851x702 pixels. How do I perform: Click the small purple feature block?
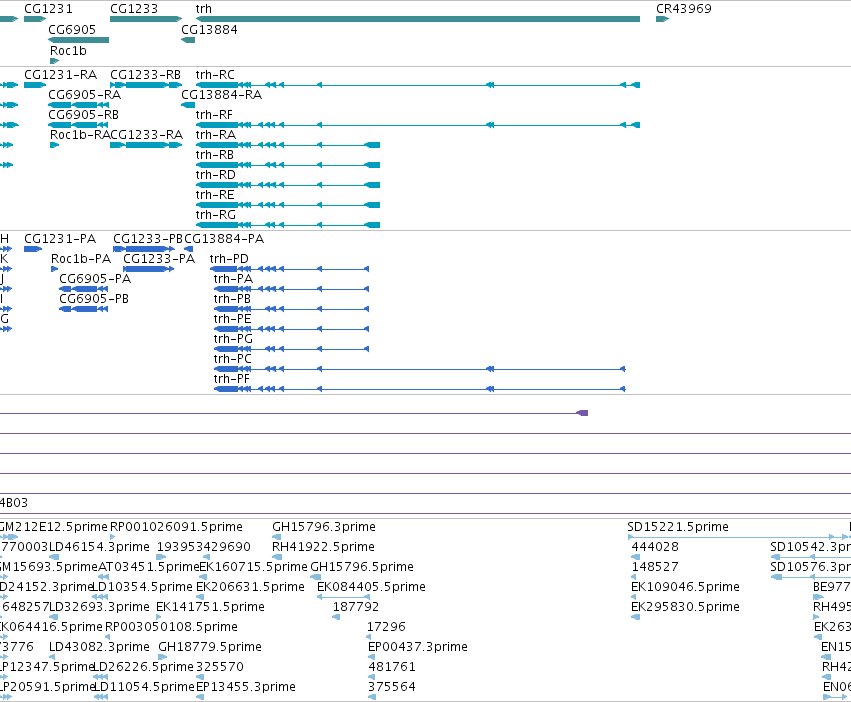tap(582, 413)
